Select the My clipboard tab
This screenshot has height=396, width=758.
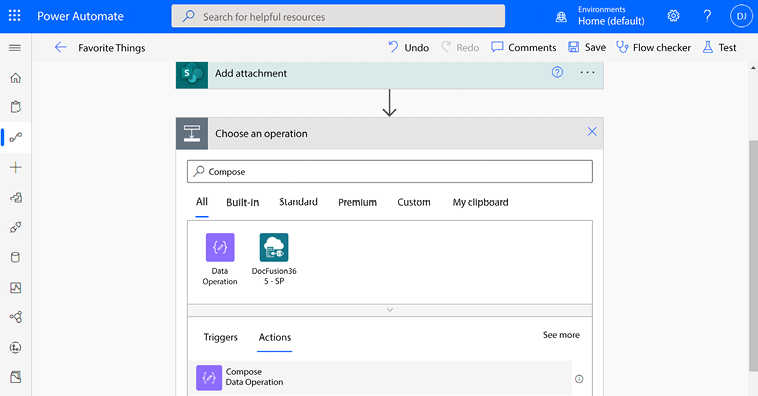click(x=481, y=202)
